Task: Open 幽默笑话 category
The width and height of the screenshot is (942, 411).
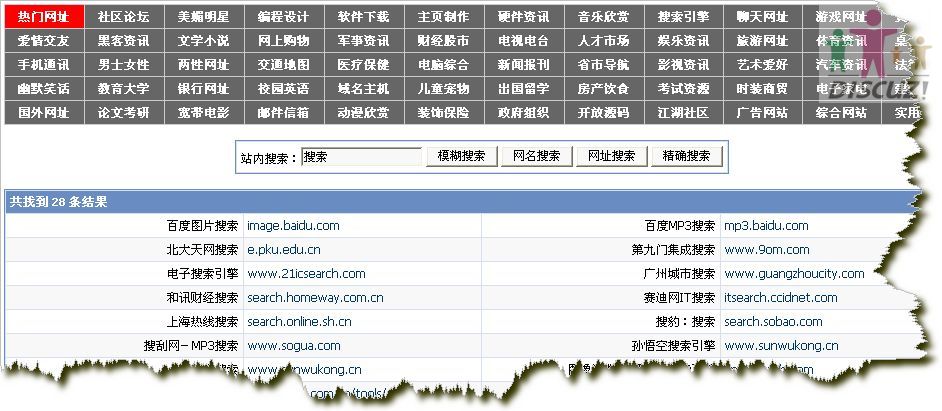Action: (x=44, y=89)
